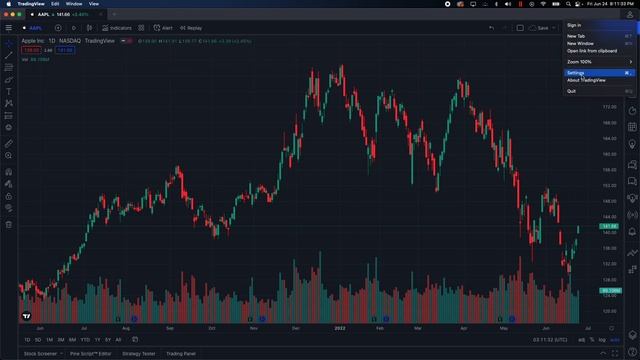Viewport: 640px width, 360px height.
Task: Undo the last chart action
Action: [491, 28]
